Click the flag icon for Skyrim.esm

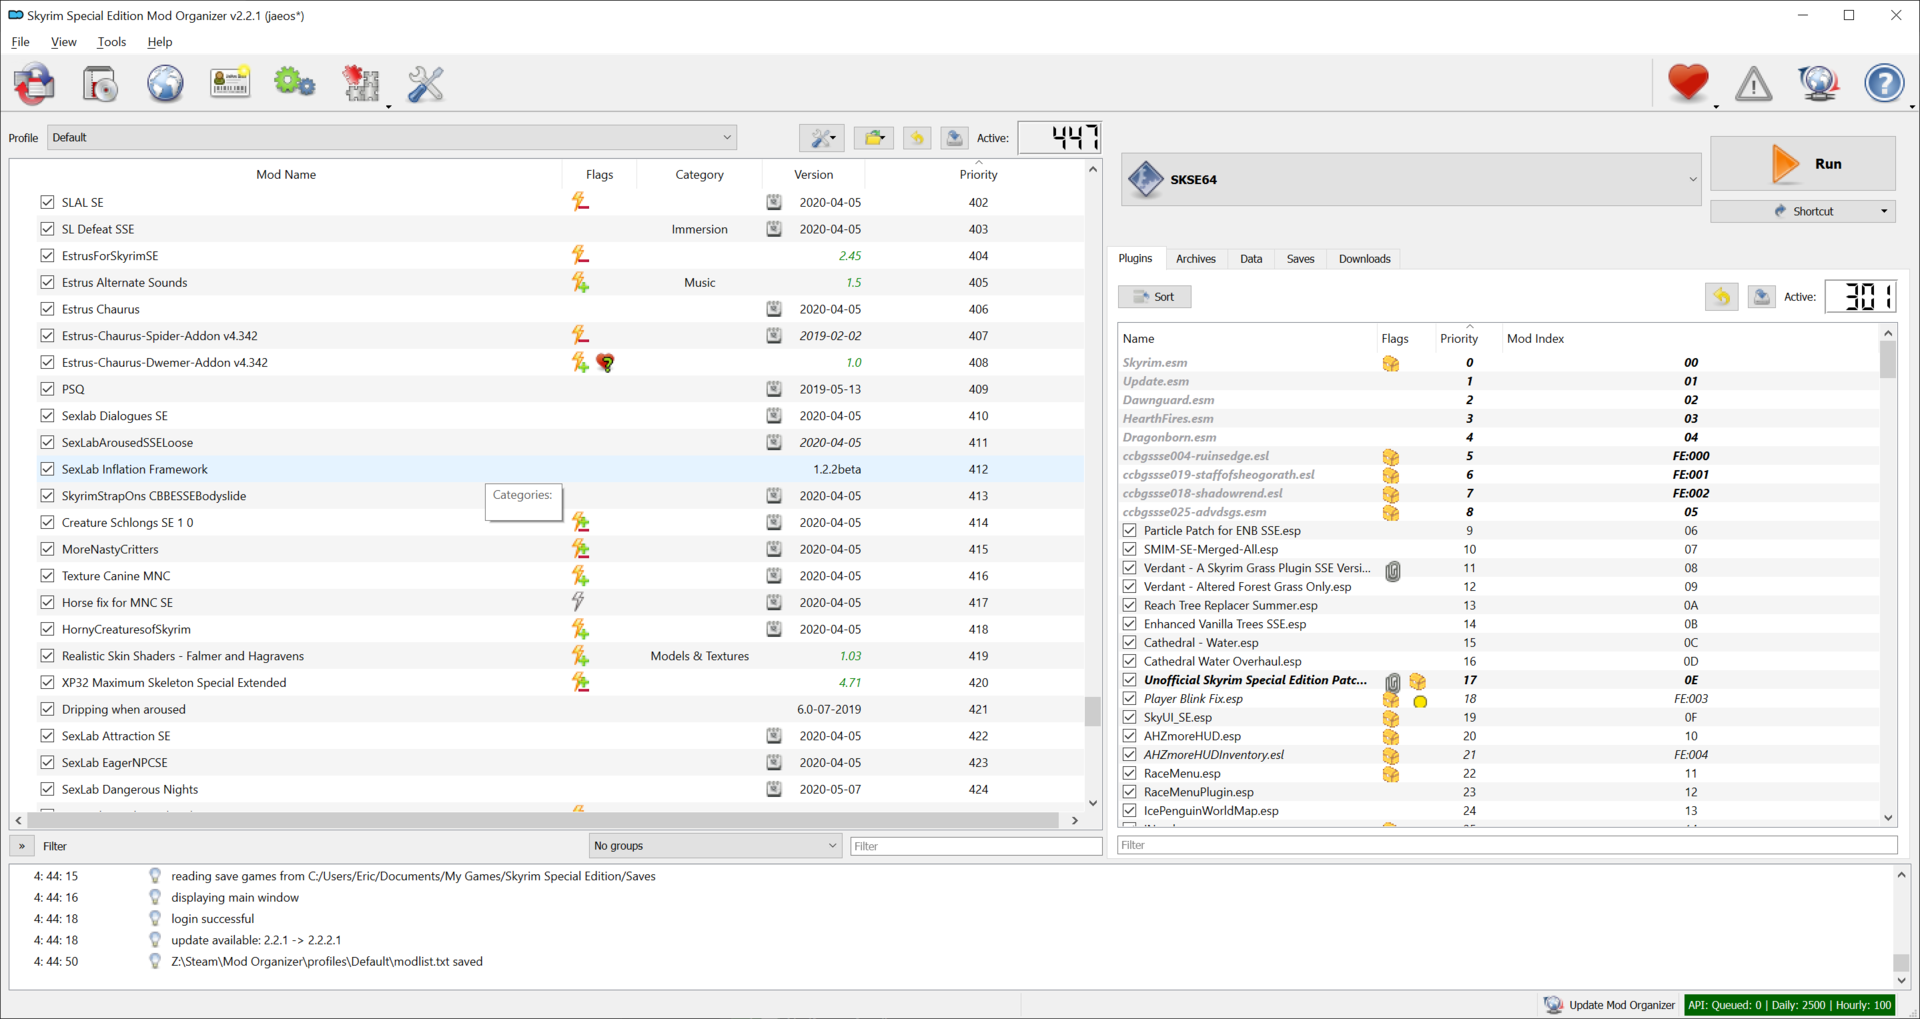(1391, 364)
